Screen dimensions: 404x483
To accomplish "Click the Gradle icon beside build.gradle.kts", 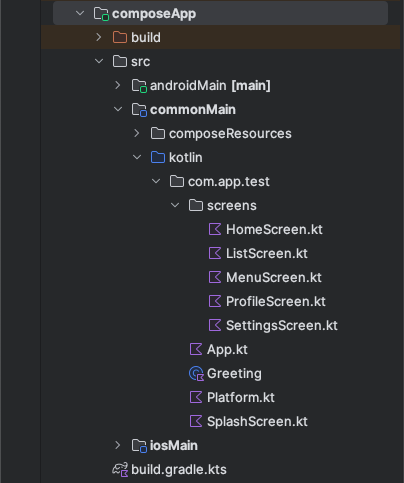I will coord(120,470).
